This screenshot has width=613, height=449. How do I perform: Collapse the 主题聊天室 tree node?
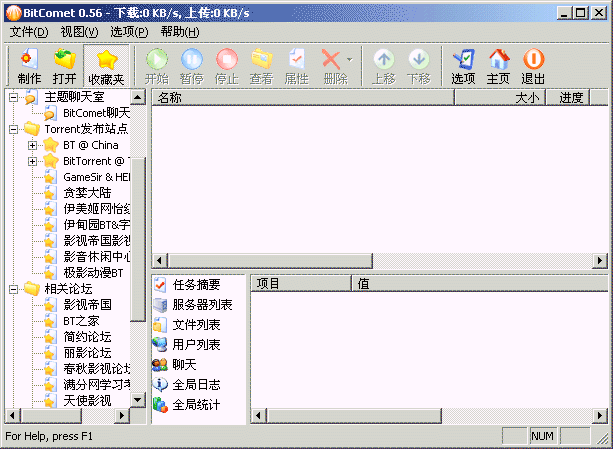(x=13, y=97)
